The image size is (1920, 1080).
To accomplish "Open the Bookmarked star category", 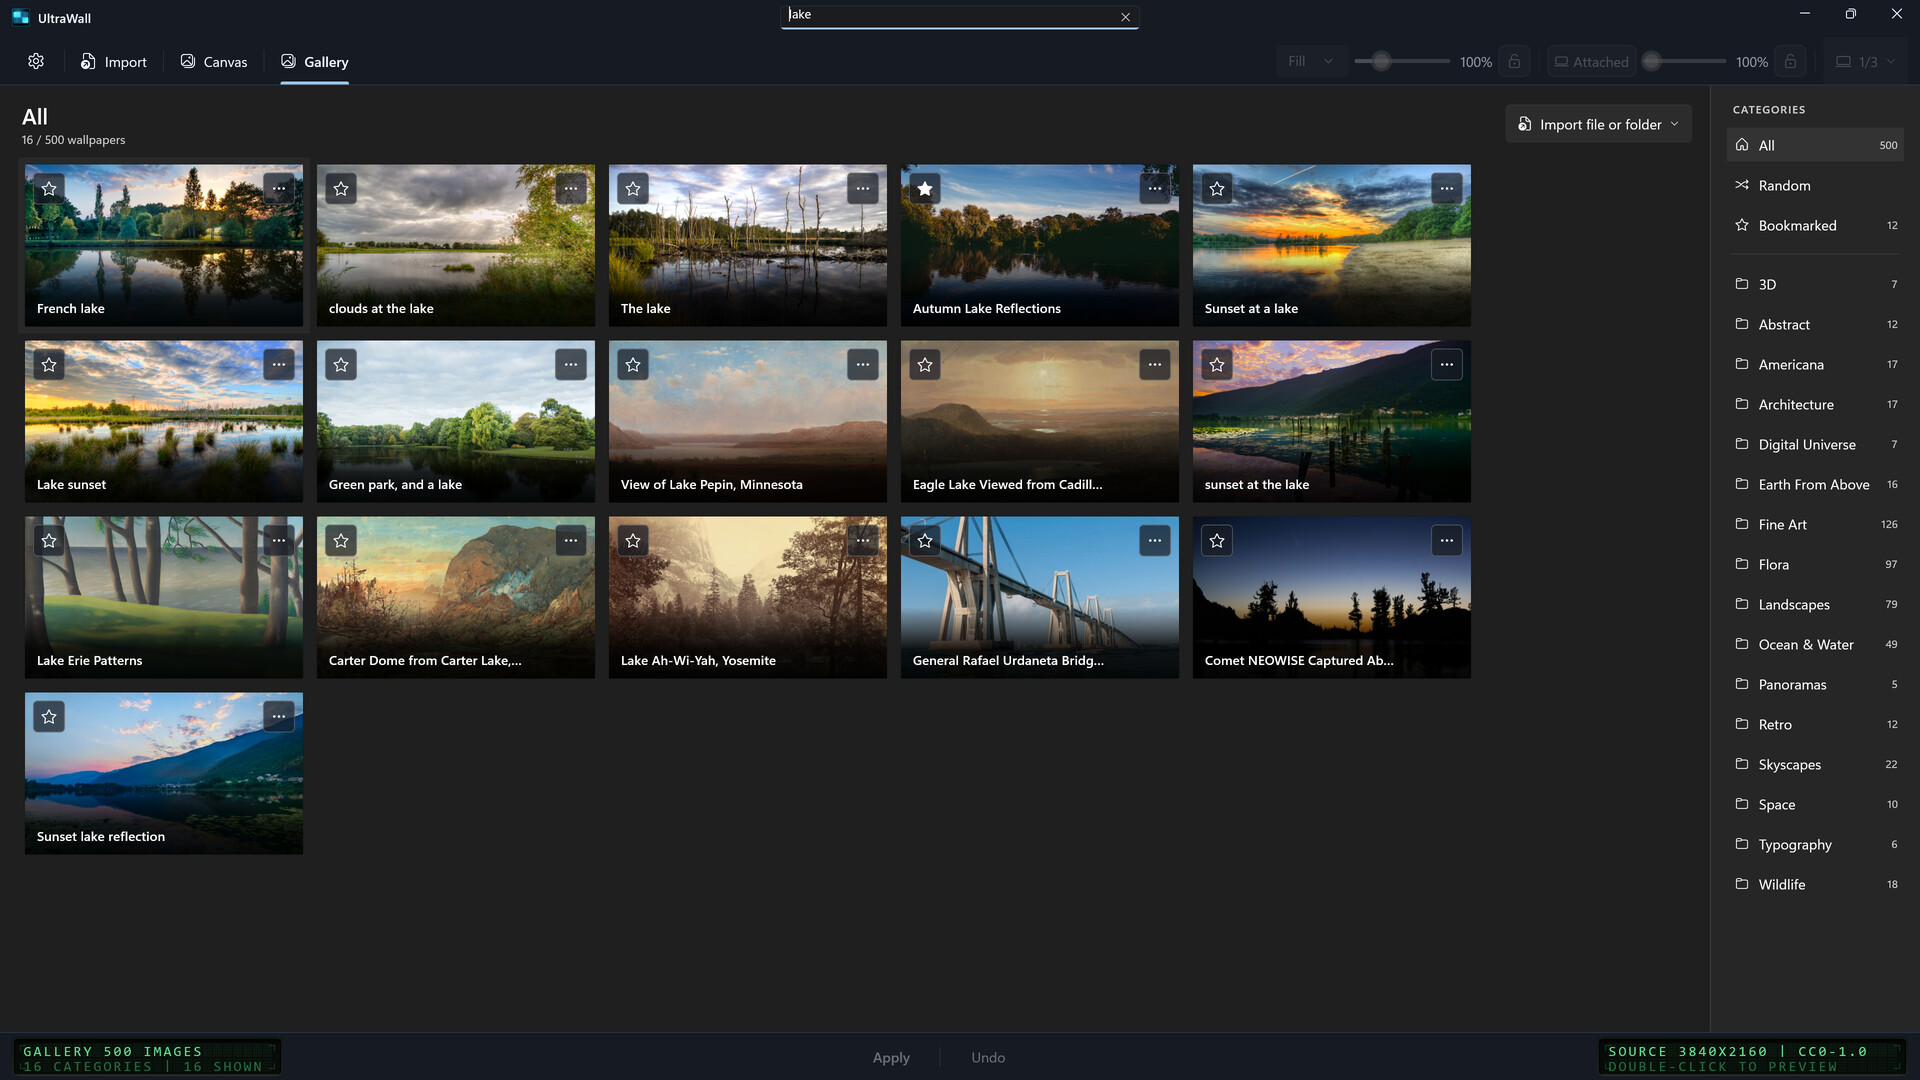I will (1814, 225).
